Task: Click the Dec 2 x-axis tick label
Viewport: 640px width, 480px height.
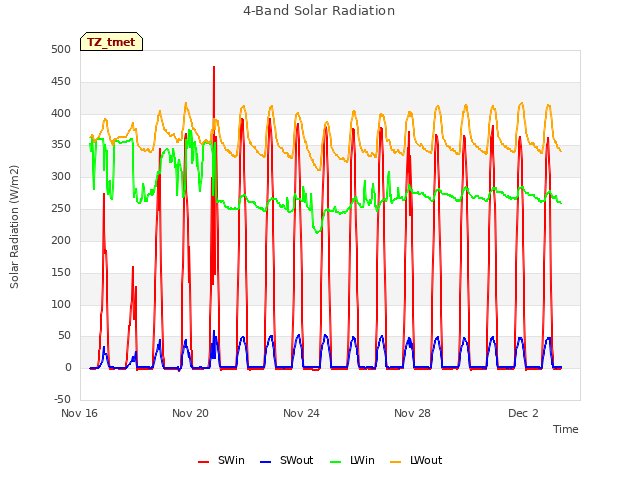Action: 523,413
